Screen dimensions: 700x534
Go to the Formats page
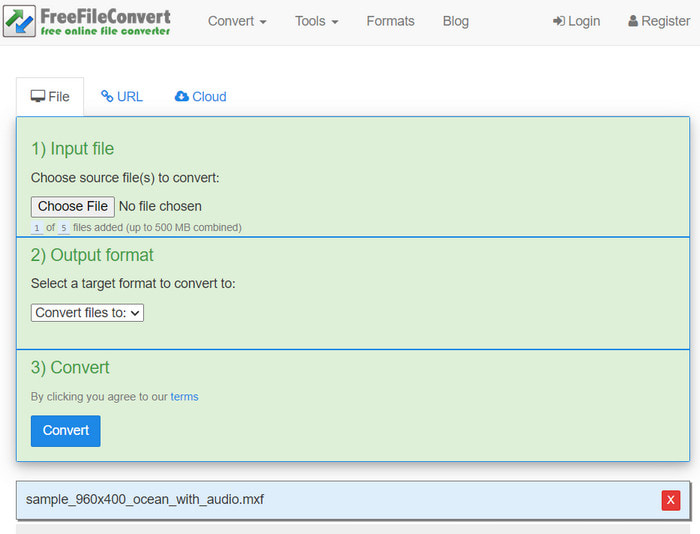(390, 21)
